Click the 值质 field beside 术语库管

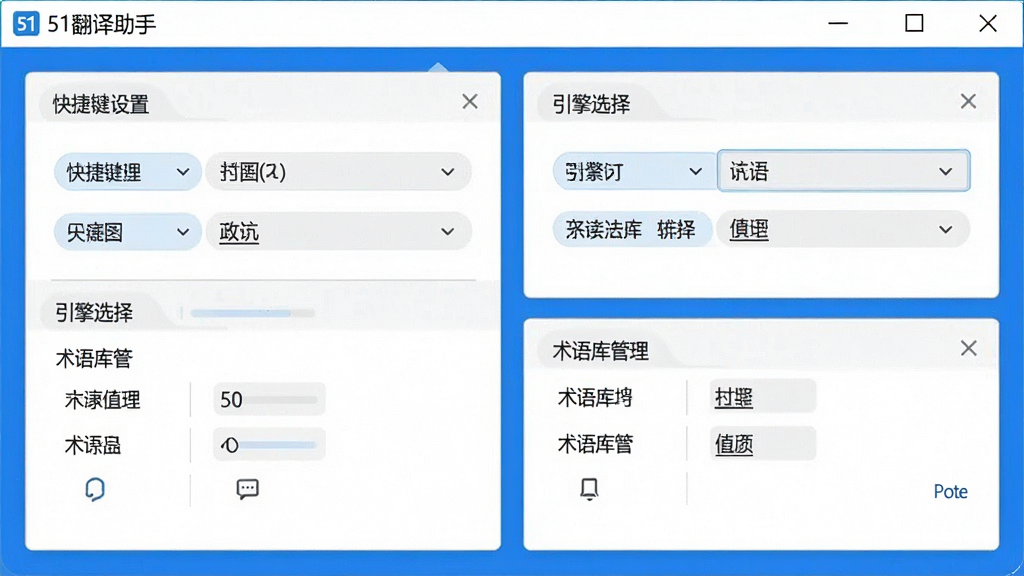coord(763,444)
